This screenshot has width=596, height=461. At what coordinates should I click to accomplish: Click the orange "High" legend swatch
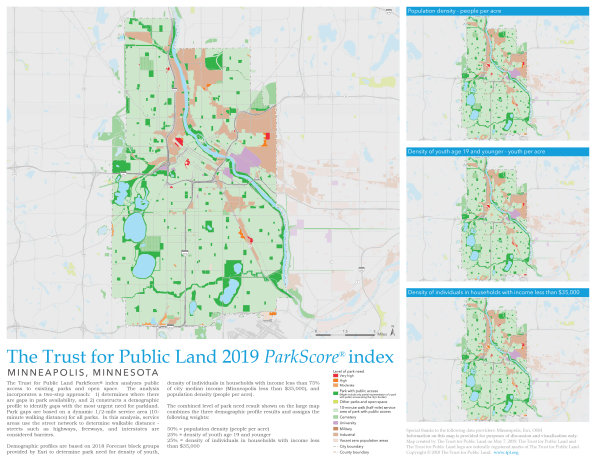[336, 380]
